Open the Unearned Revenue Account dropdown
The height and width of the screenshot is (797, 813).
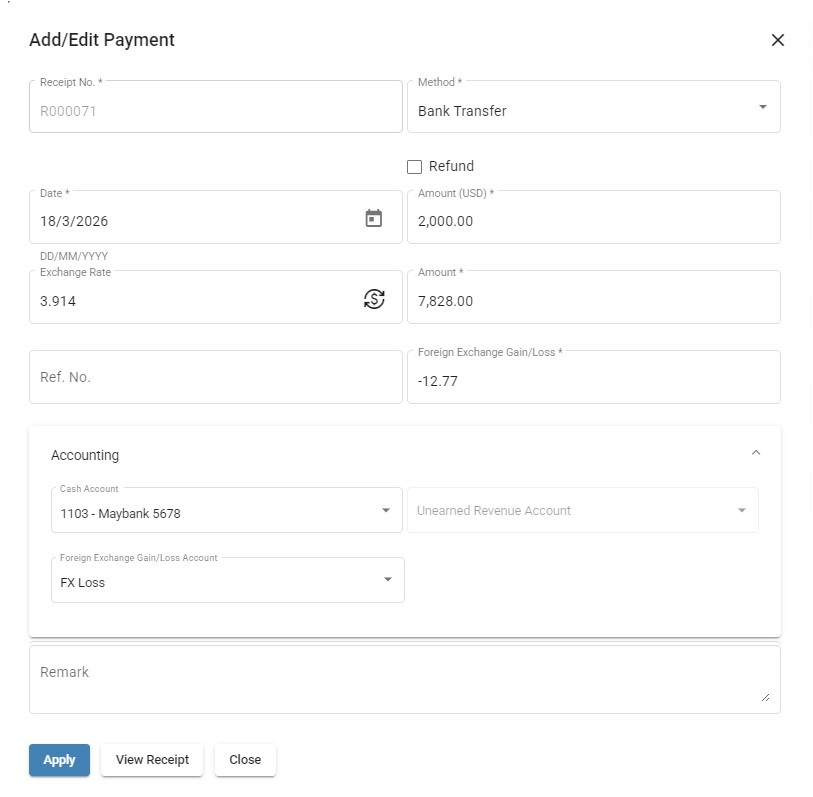[x=583, y=510]
